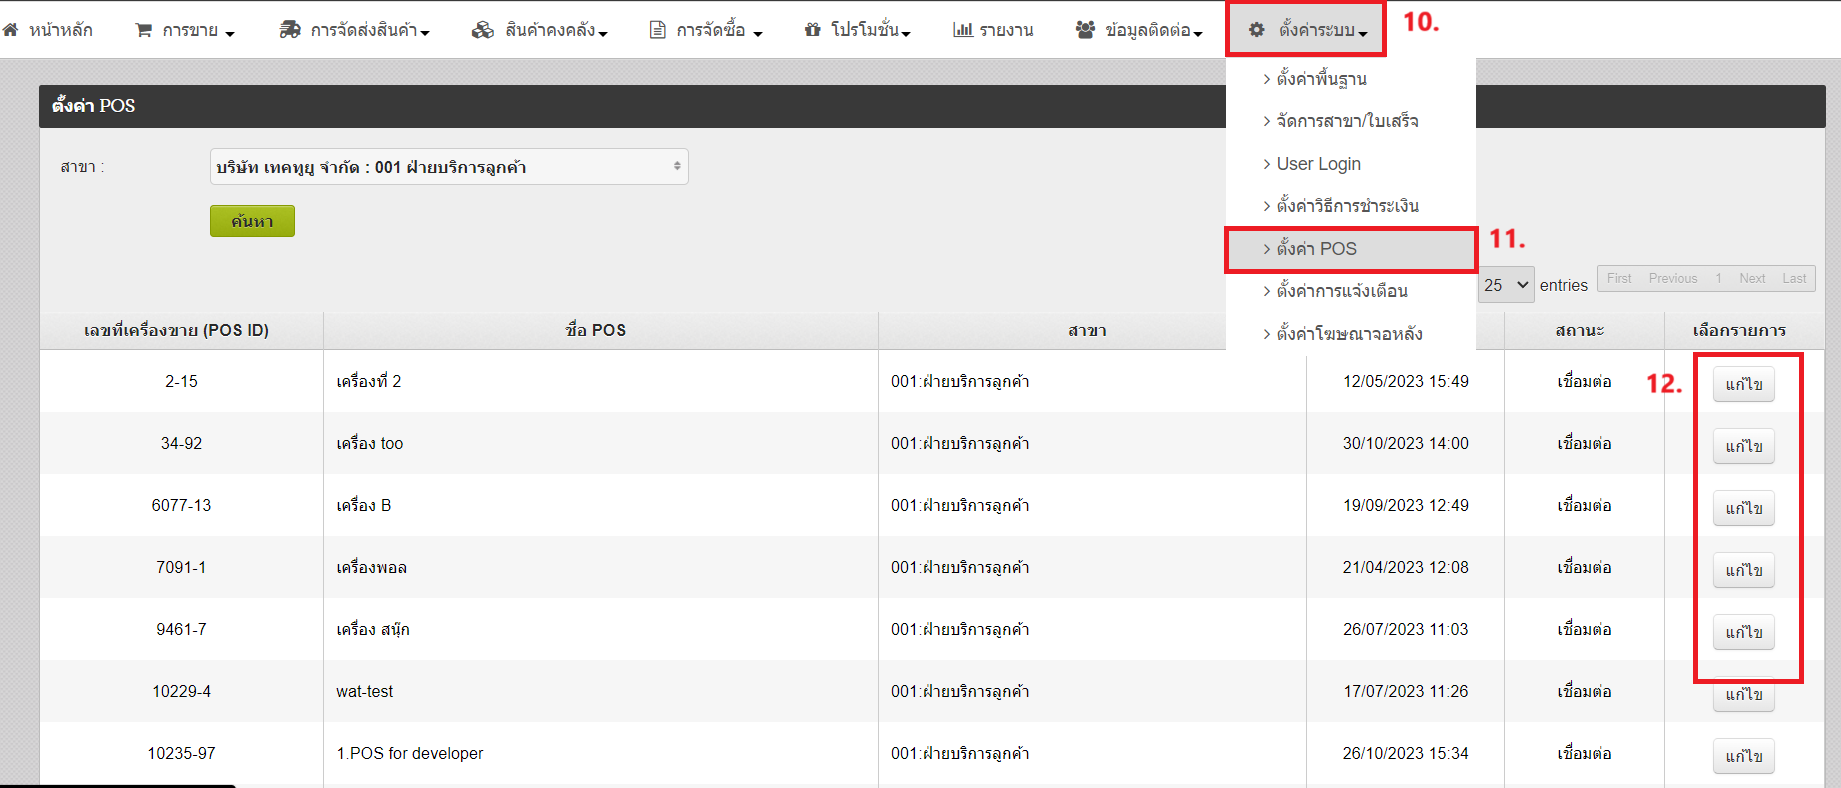Sort by สถานะ column header
Screen dimensions: 1841x788
tap(1584, 330)
